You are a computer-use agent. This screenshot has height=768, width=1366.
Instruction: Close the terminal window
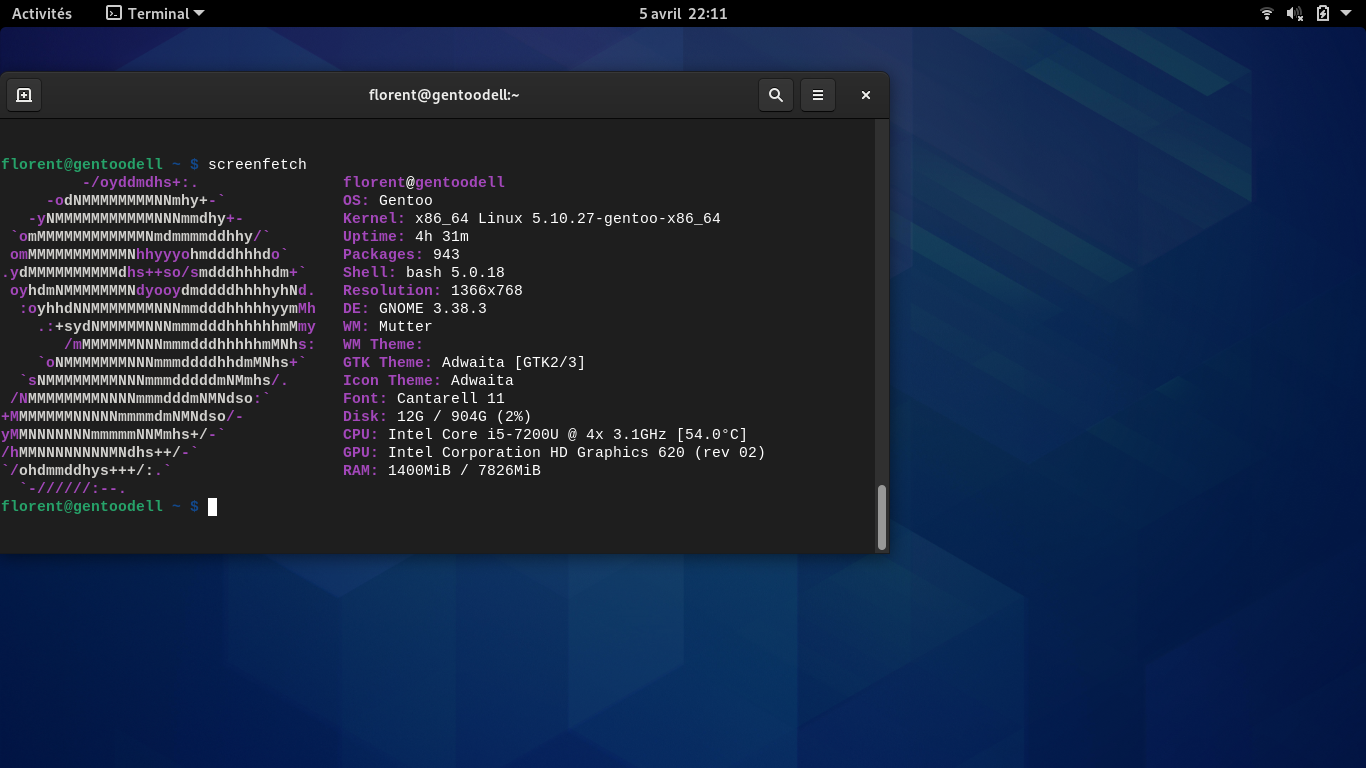(865, 95)
